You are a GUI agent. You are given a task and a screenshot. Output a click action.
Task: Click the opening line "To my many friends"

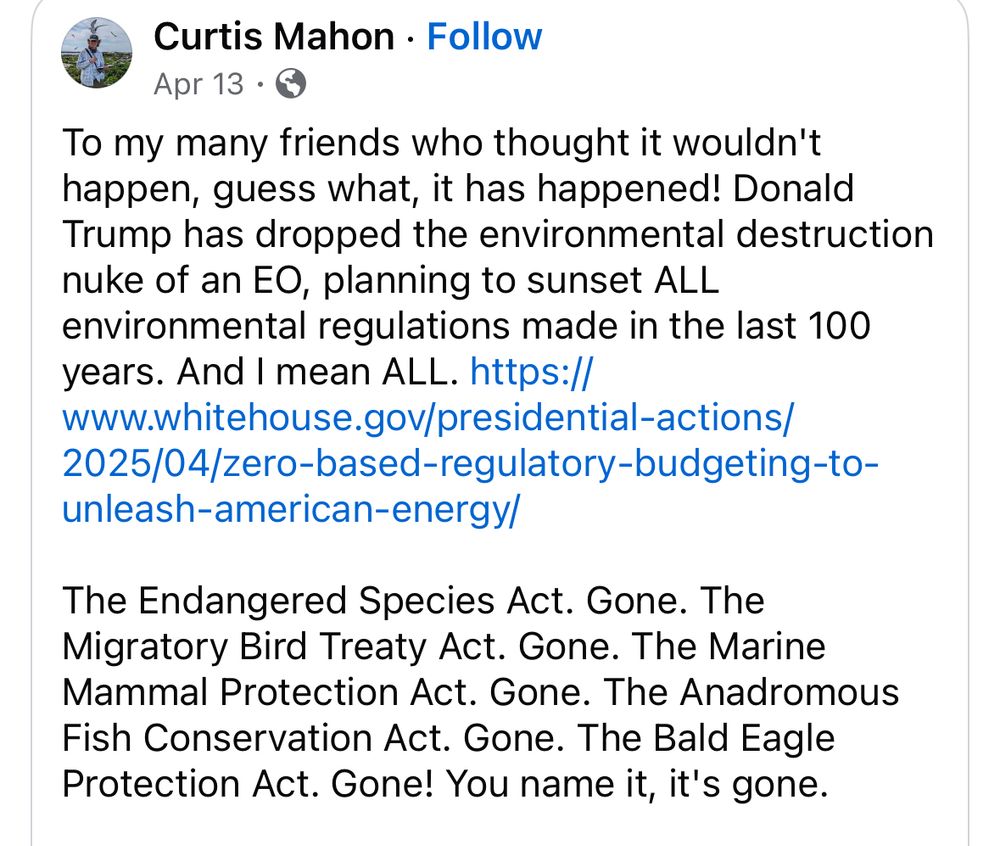click(x=232, y=143)
